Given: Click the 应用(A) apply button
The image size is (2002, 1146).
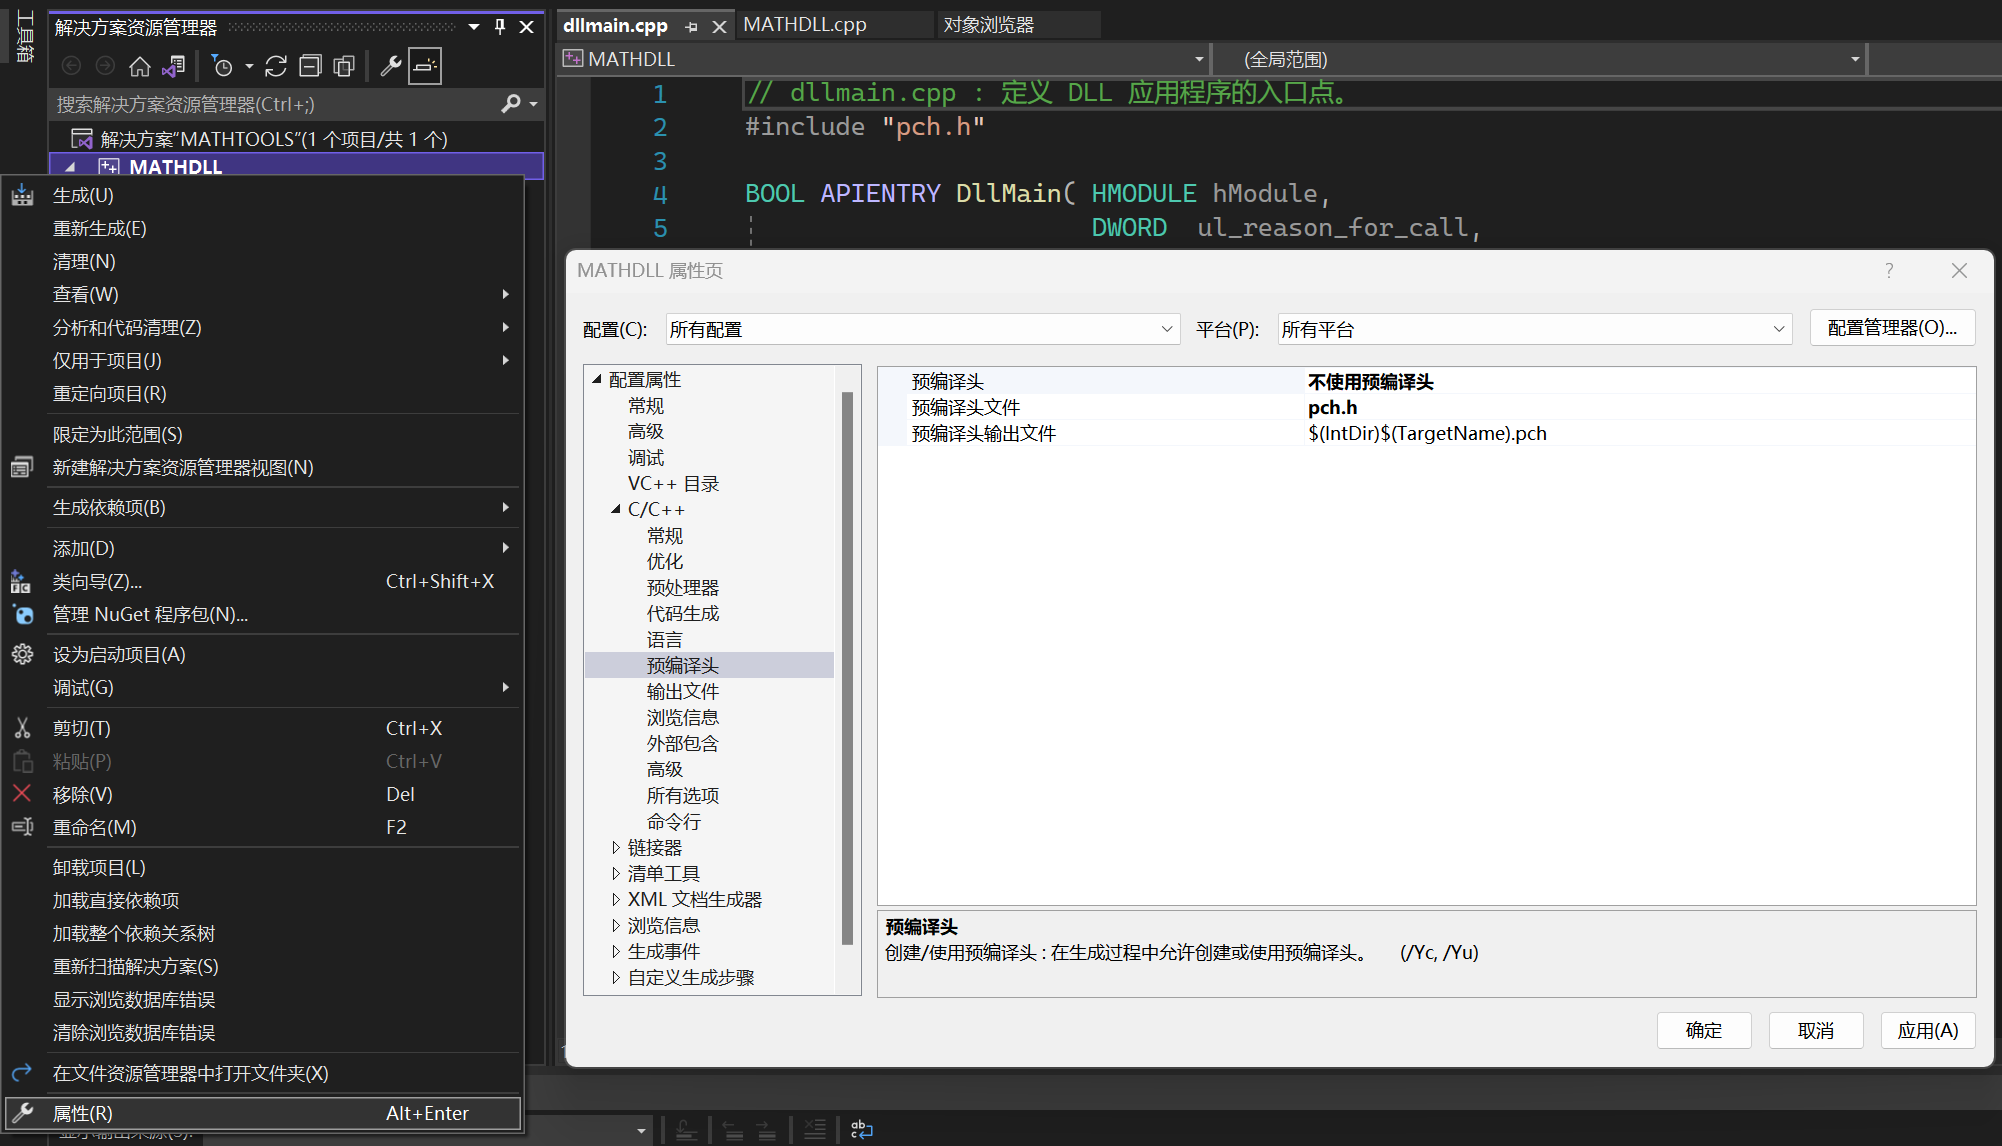Looking at the screenshot, I should [x=1927, y=1030].
